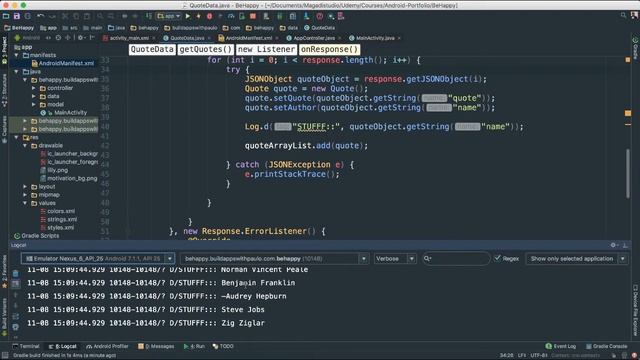The height and width of the screenshot is (360, 640).
Task: Click the Open folder toolbar icon
Action: (x=6, y=16)
